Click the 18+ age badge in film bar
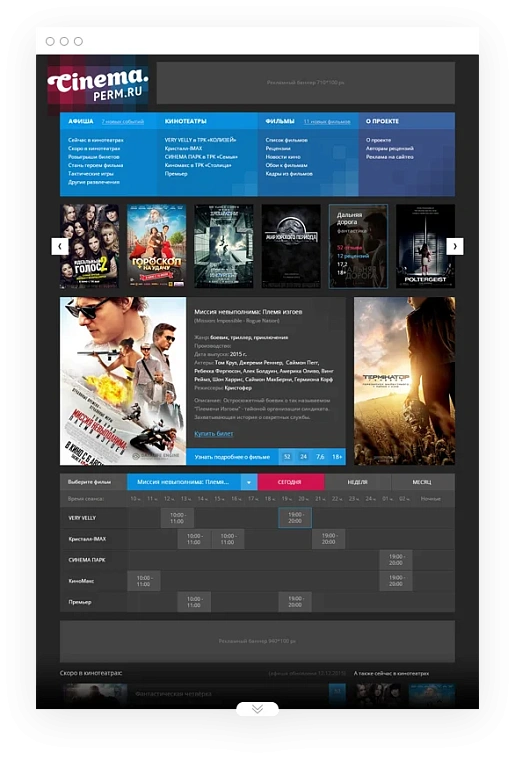515x760 pixels. [337, 457]
